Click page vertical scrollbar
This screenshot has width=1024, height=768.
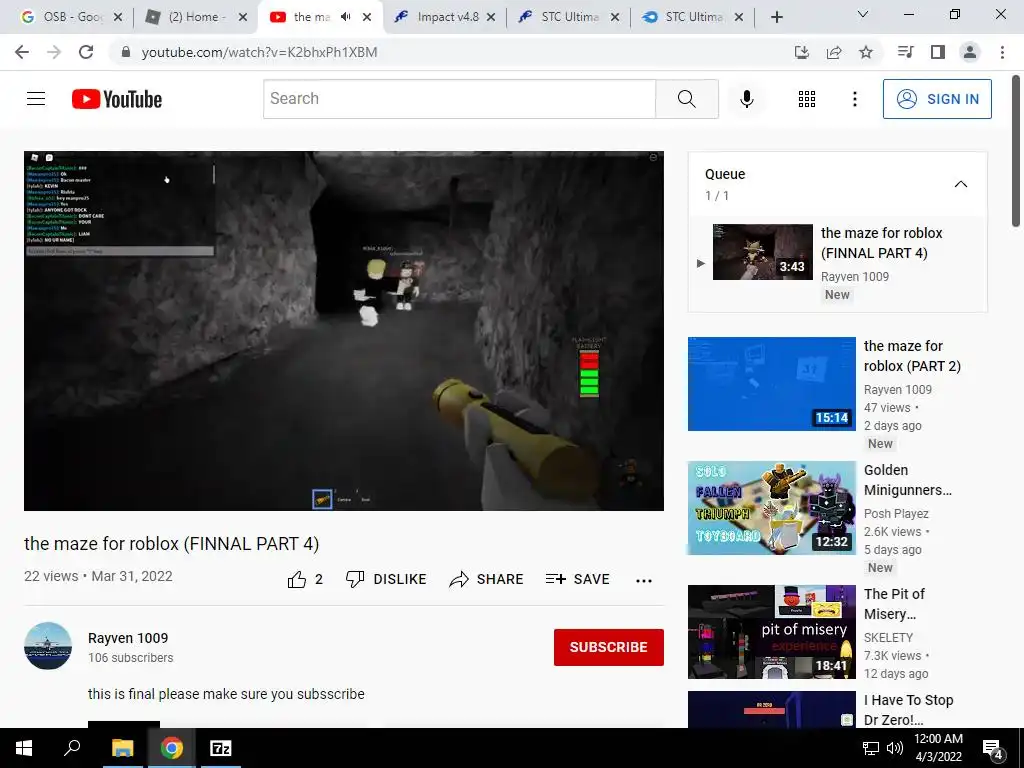[x=1016, y=152]
